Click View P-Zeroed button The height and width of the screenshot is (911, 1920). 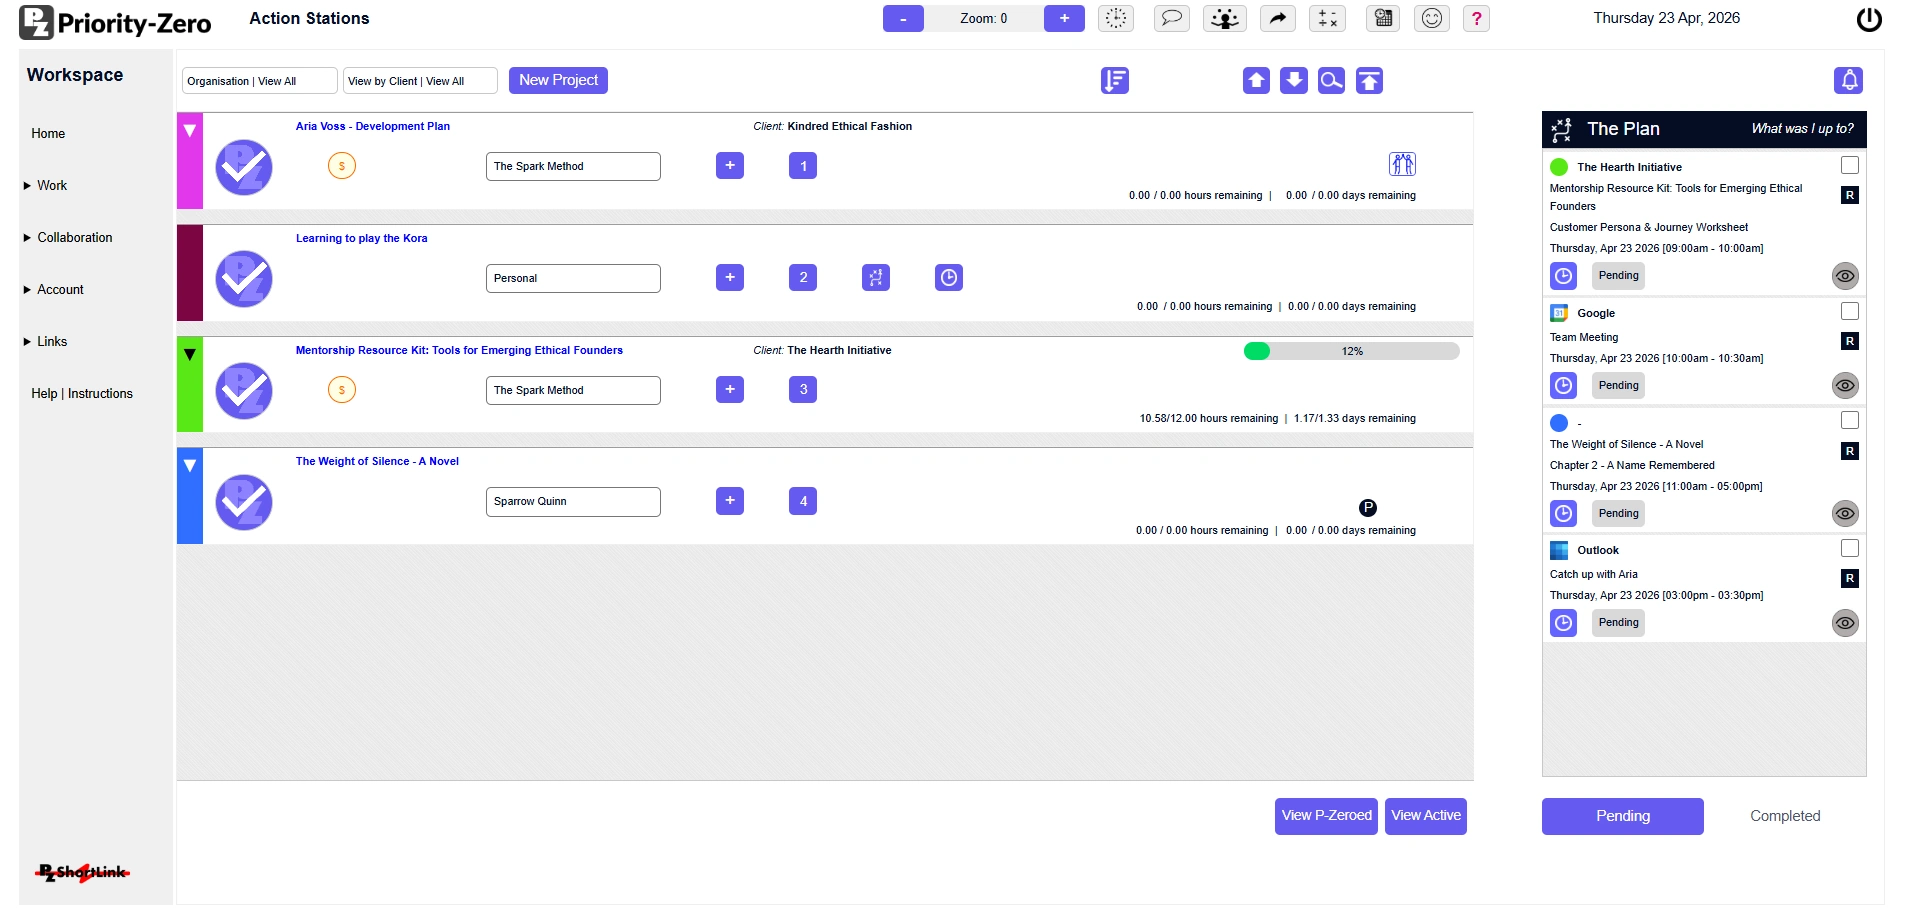[1326, 816]
